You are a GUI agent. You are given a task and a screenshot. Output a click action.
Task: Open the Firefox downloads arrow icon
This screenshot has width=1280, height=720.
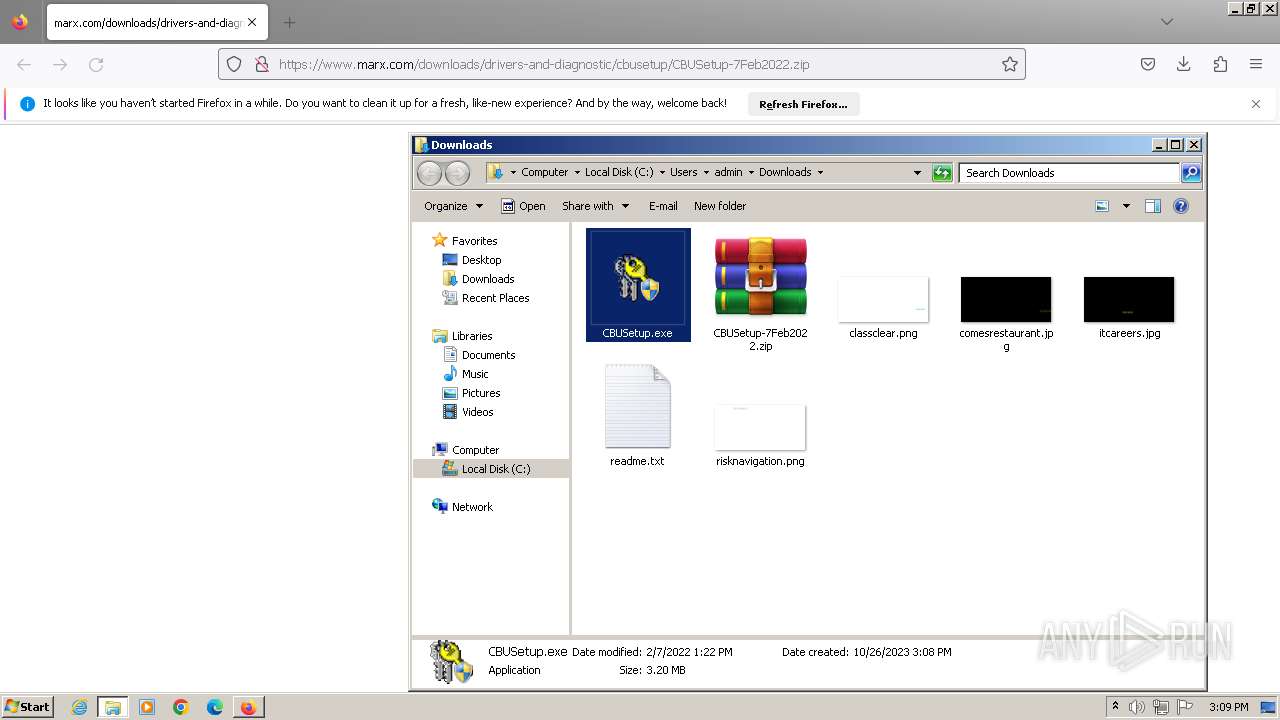[x=1184, y=64]
